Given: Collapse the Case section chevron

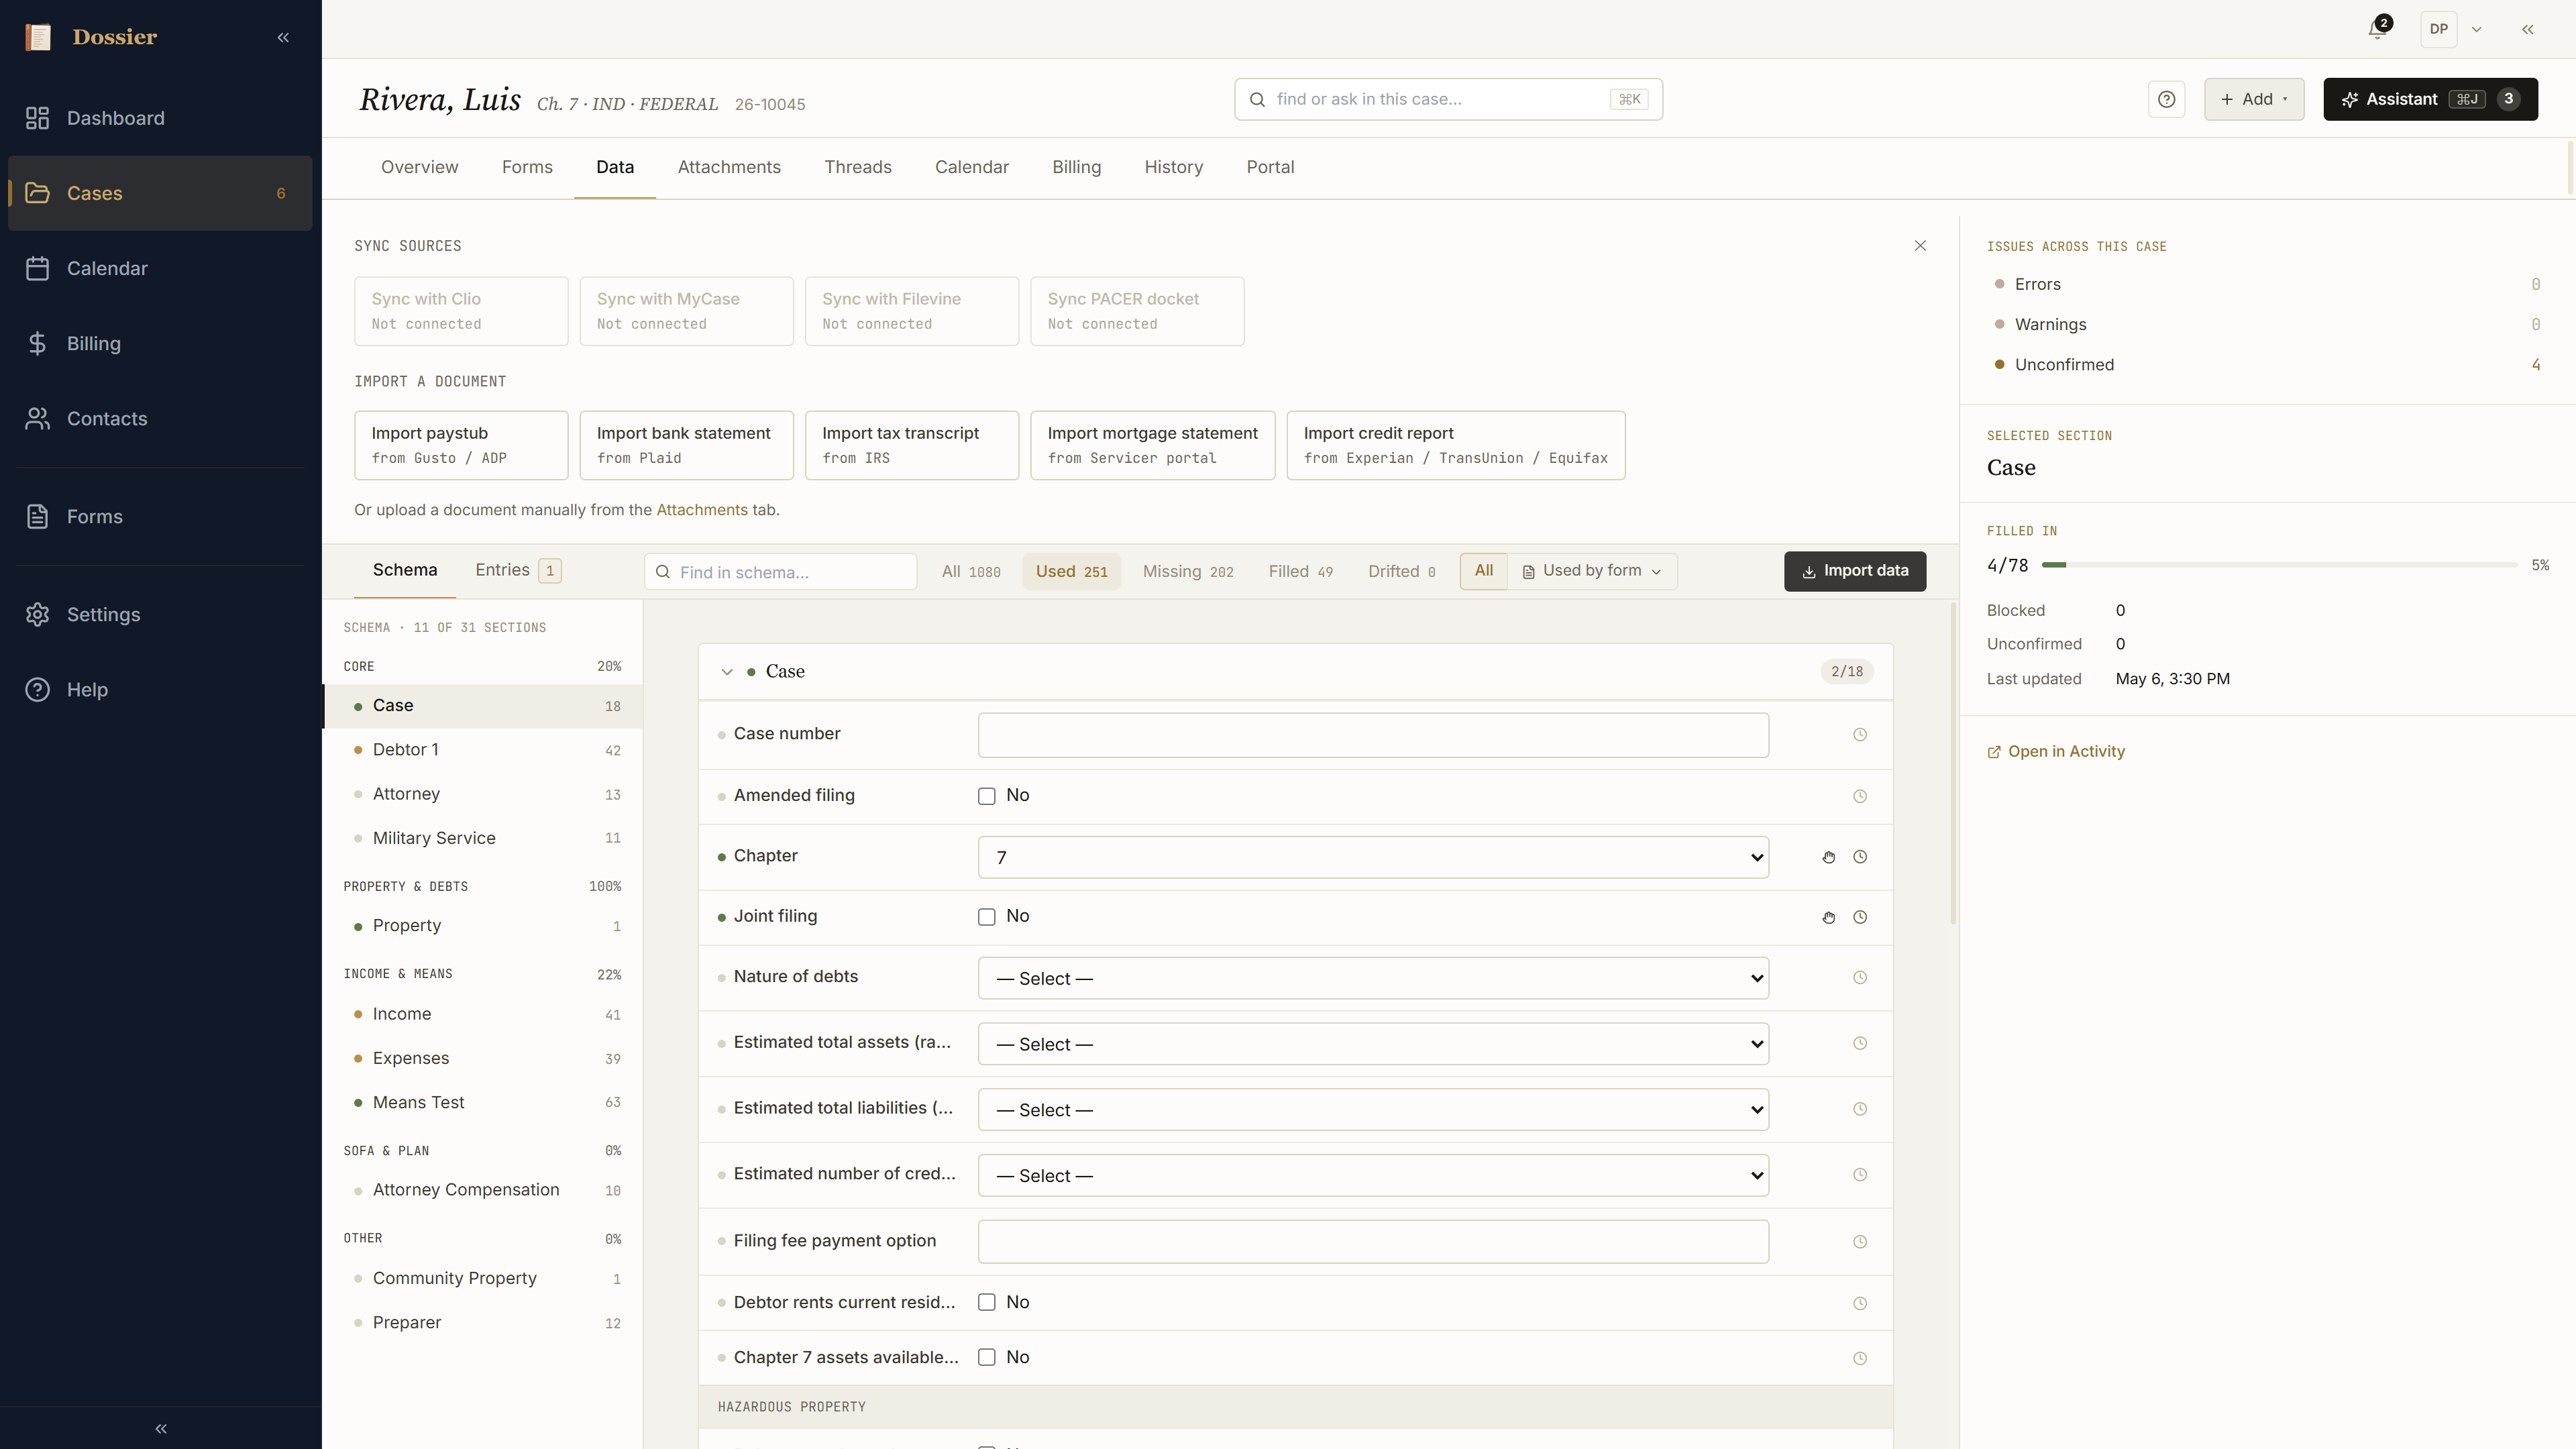Looking at the screenshot, I should (727, 672).
